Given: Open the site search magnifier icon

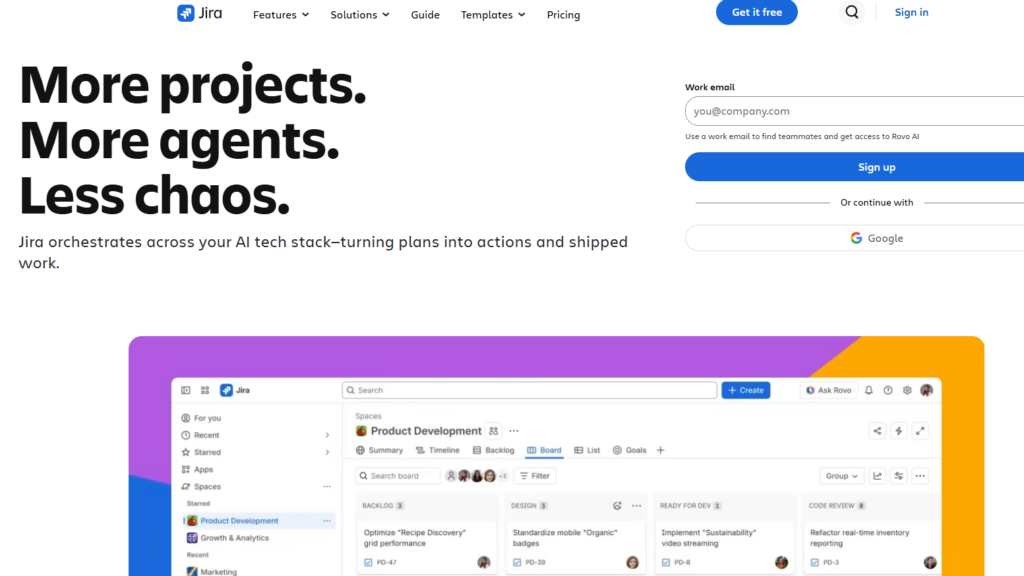Looking at the screenshot, I should tap(852, 12).
